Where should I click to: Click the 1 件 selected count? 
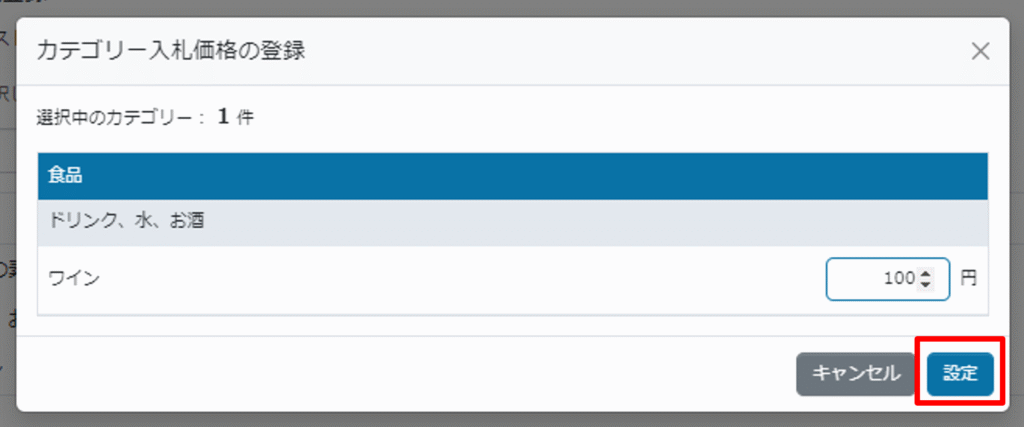(235, 118)
